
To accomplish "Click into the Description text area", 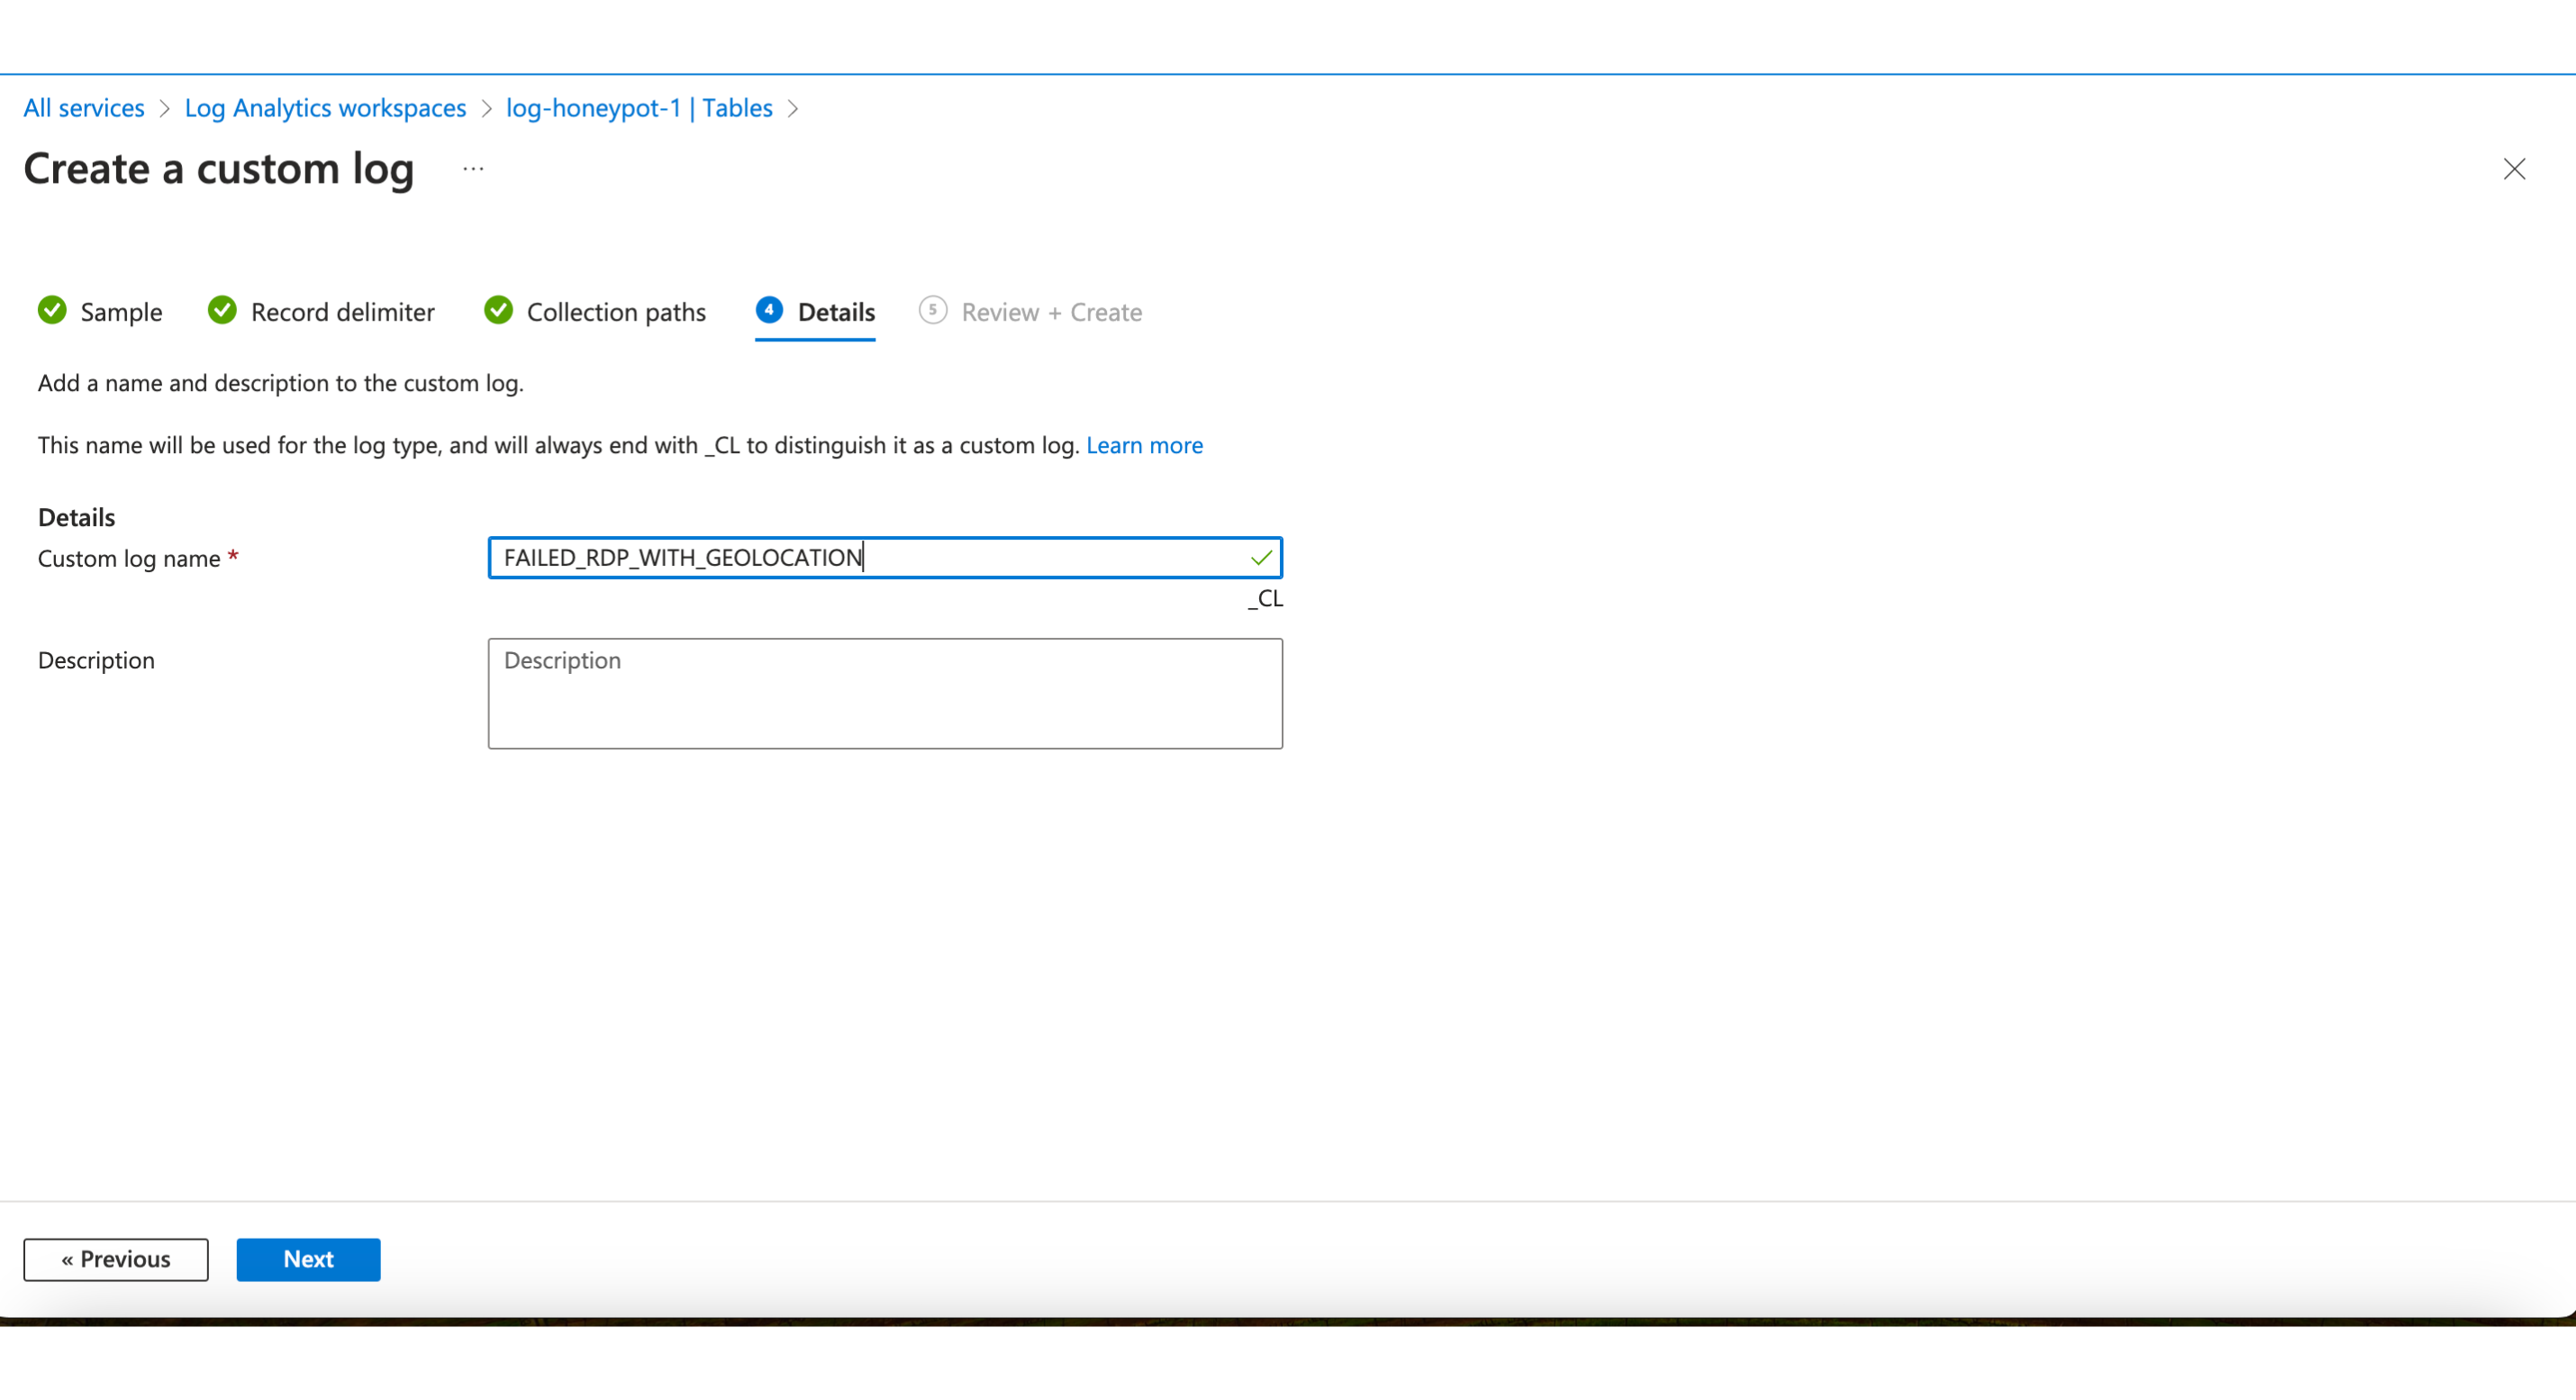I will pyautogui.click(x=884, y=694).
